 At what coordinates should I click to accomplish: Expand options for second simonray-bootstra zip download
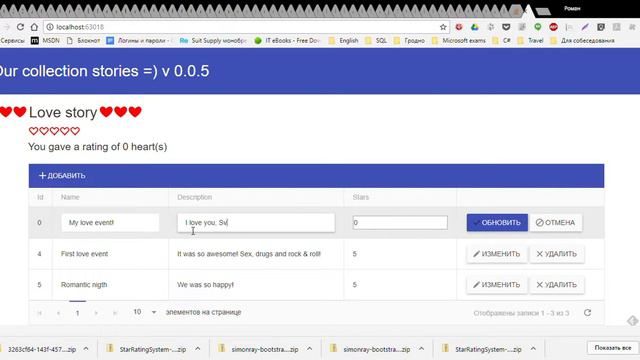coord(422,349)
